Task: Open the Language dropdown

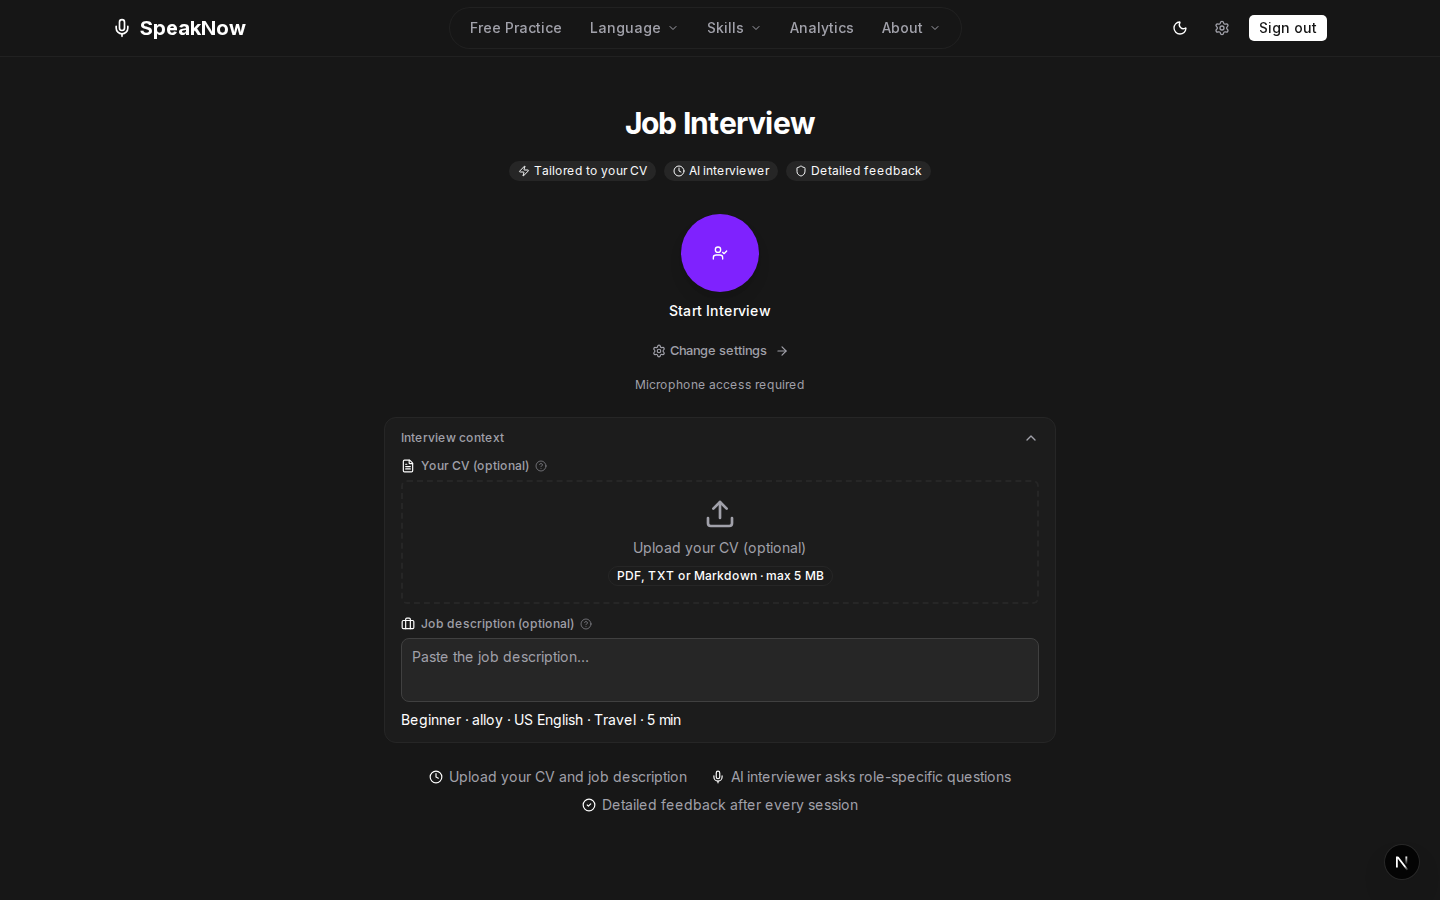Action: (x=633, y=28)
